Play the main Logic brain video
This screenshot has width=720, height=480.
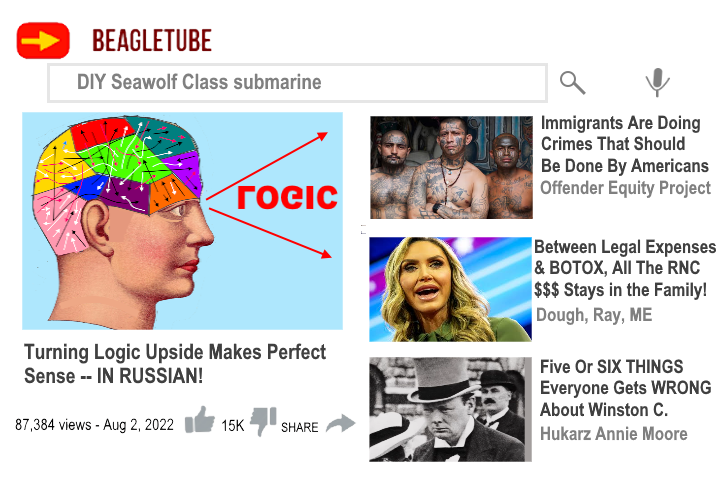(182, 221)
